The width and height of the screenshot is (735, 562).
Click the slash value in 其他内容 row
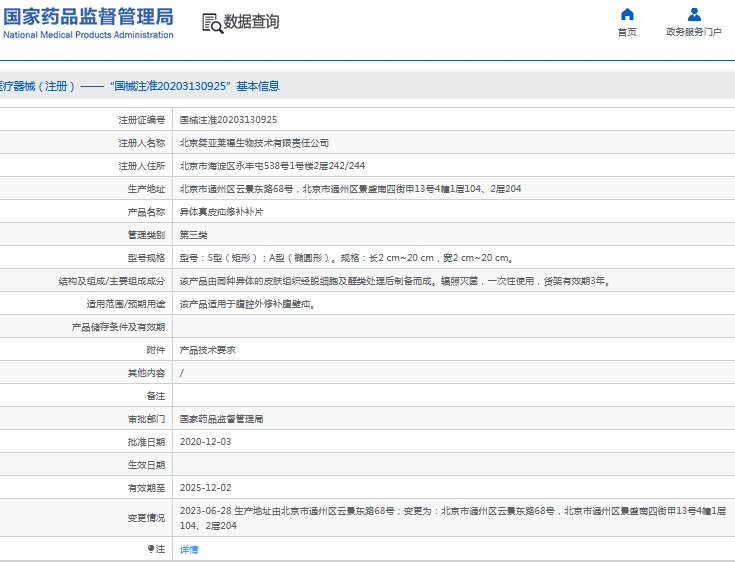coord(182,373)
